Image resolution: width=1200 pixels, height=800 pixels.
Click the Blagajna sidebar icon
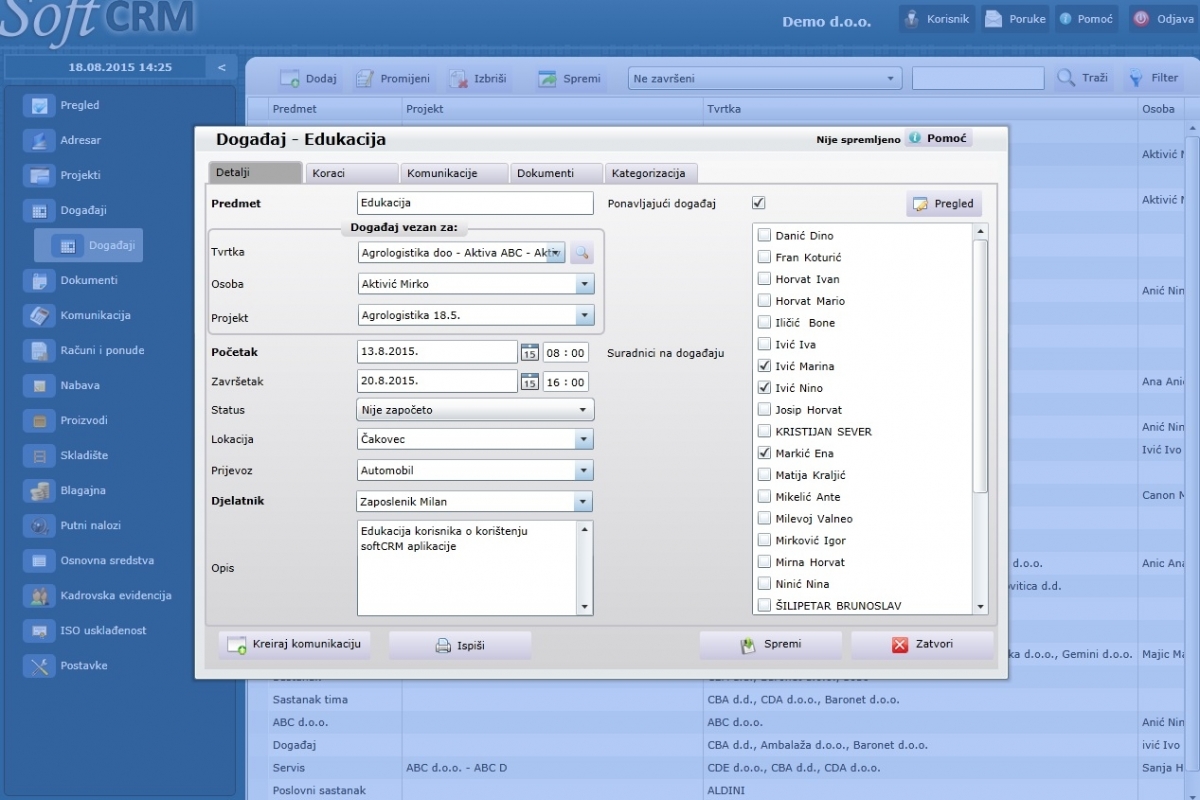tap(39, 491)
